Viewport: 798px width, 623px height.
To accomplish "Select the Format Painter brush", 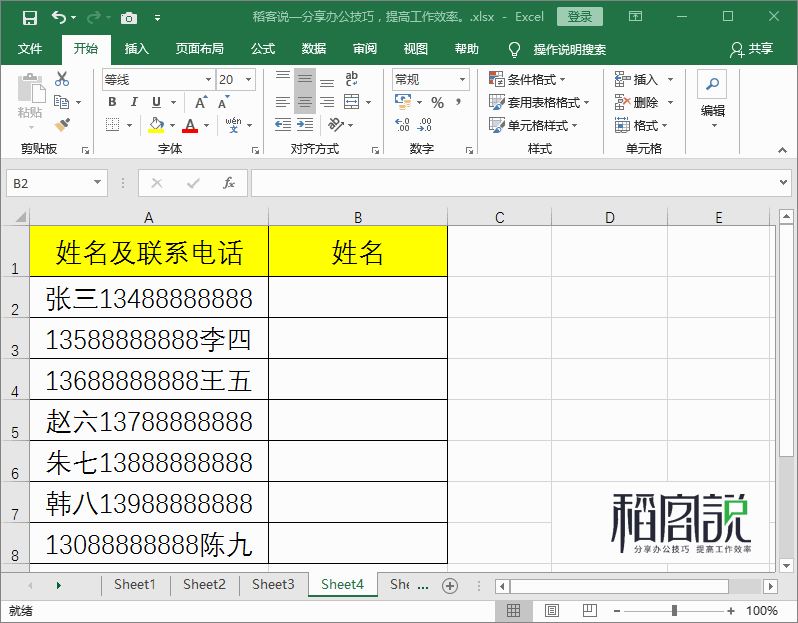I will coord(62,125).
